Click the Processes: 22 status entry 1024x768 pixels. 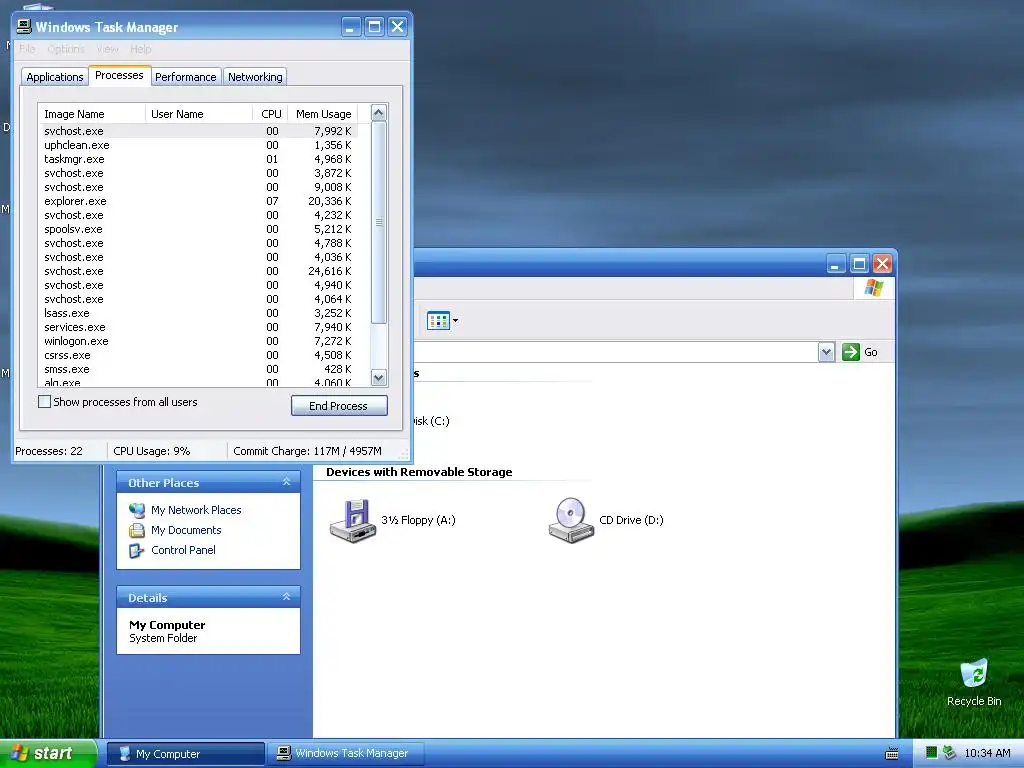(49, 451)
